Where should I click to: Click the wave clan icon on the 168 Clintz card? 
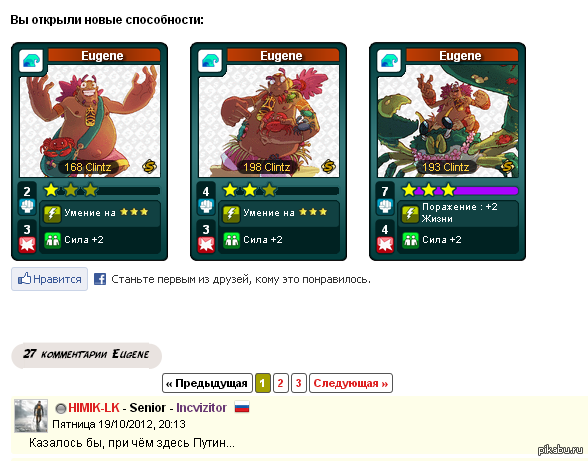pyautogui.click(x=31, y=61)
